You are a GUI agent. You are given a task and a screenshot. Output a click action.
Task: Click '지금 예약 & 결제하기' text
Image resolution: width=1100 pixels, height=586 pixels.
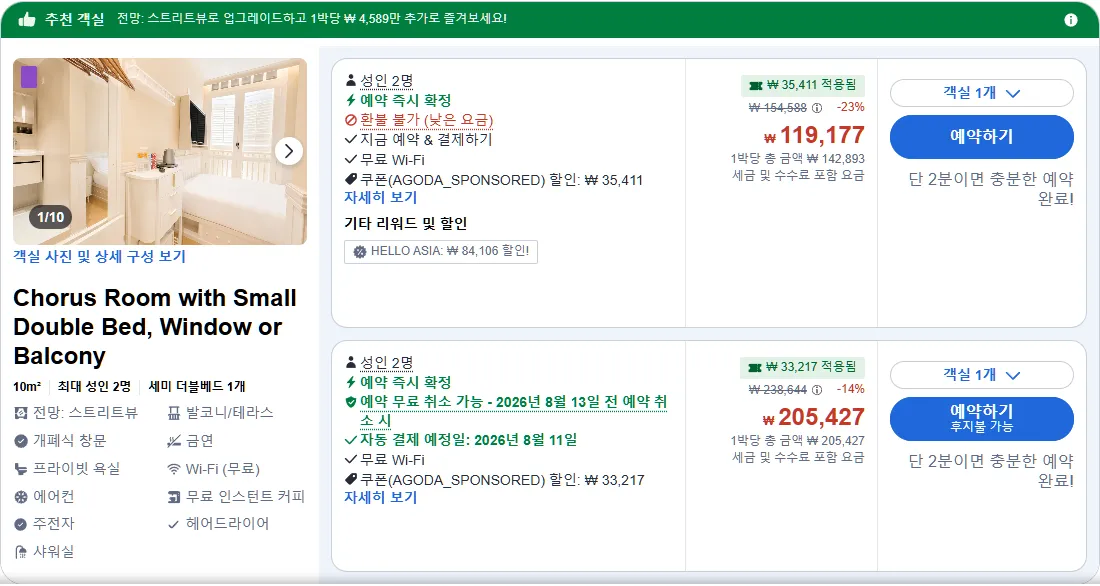426,140
